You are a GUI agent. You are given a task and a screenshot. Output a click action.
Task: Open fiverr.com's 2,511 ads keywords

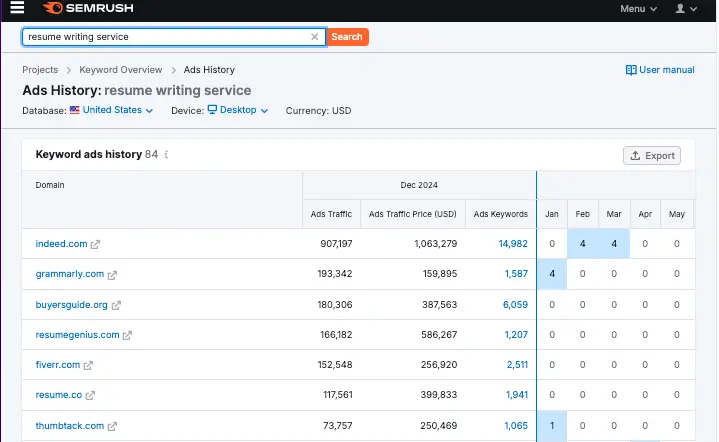(x=517, y=365)
